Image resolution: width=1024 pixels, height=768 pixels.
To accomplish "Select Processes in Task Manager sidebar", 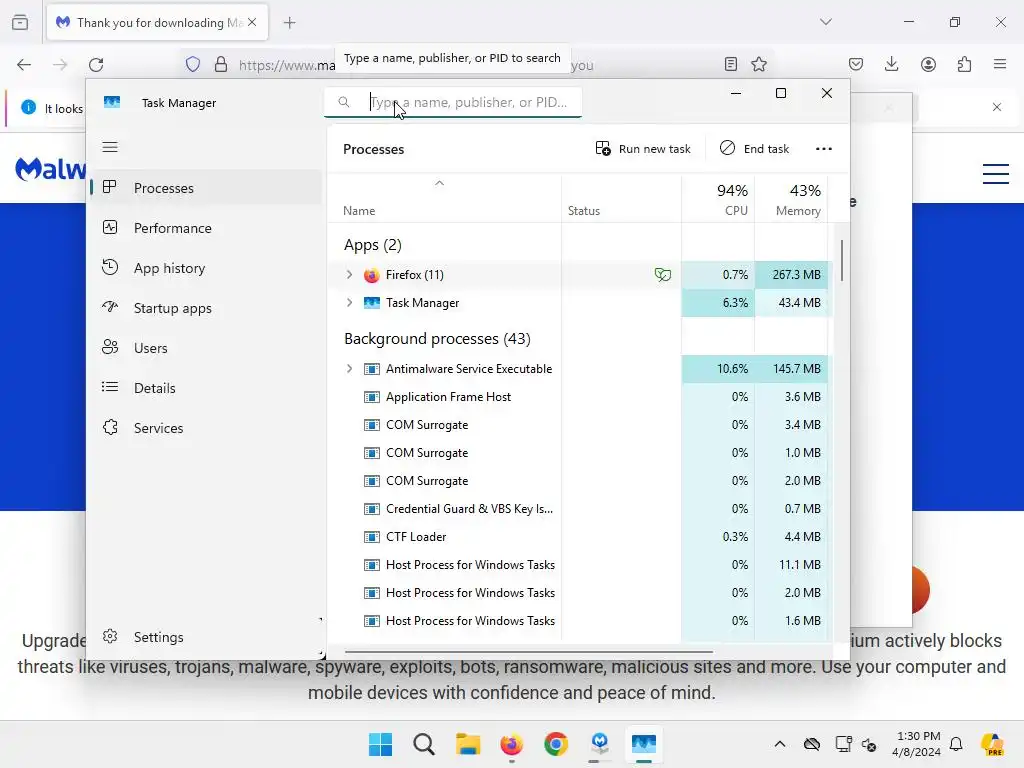I will [206, 188].
